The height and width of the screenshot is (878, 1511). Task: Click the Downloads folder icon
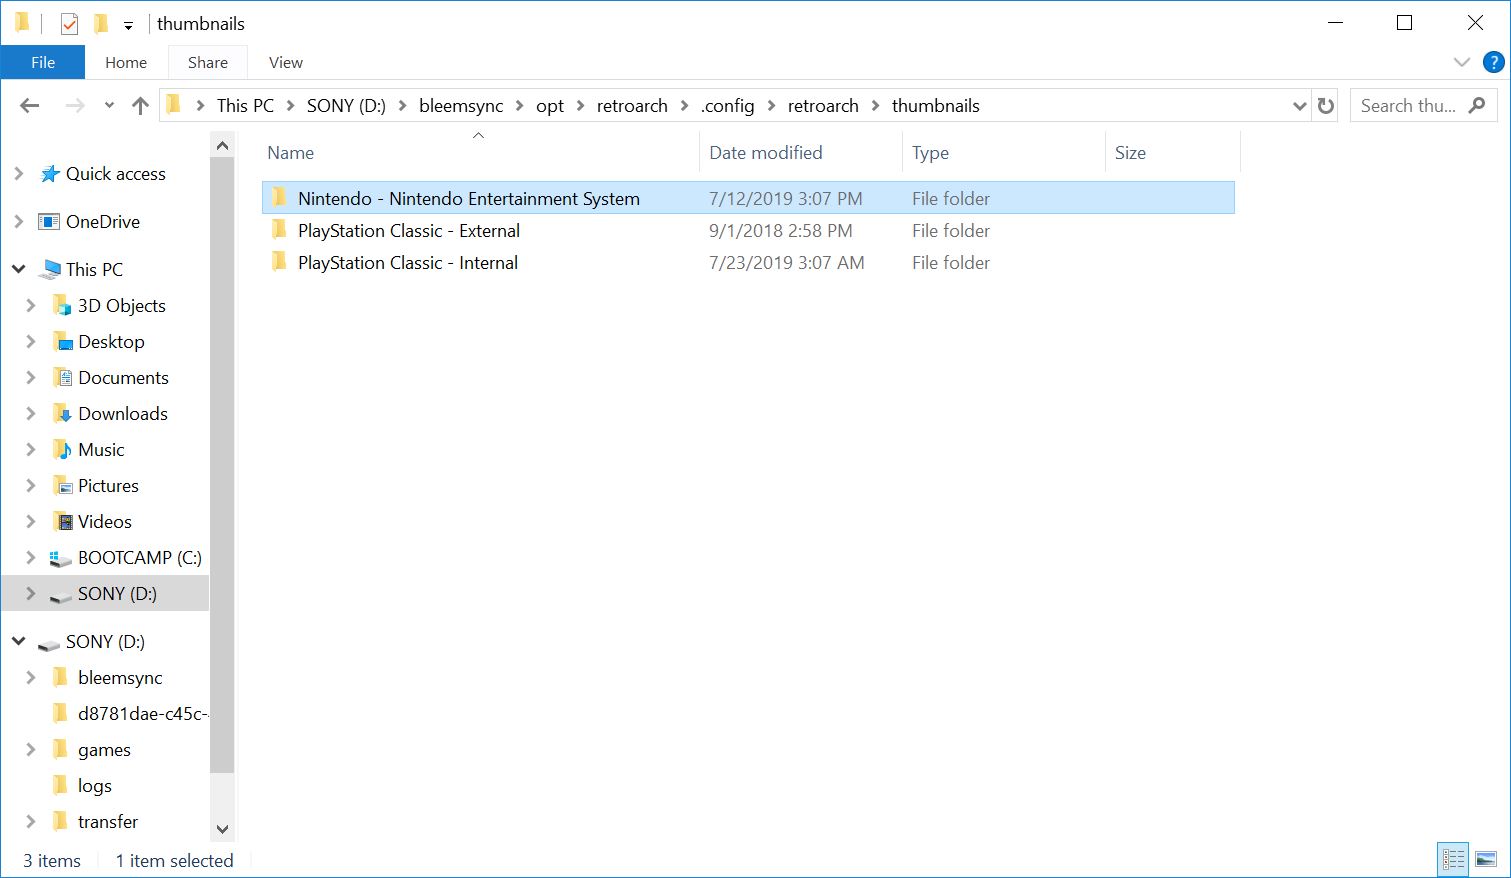pyautogui.click(x=62, y=414)
